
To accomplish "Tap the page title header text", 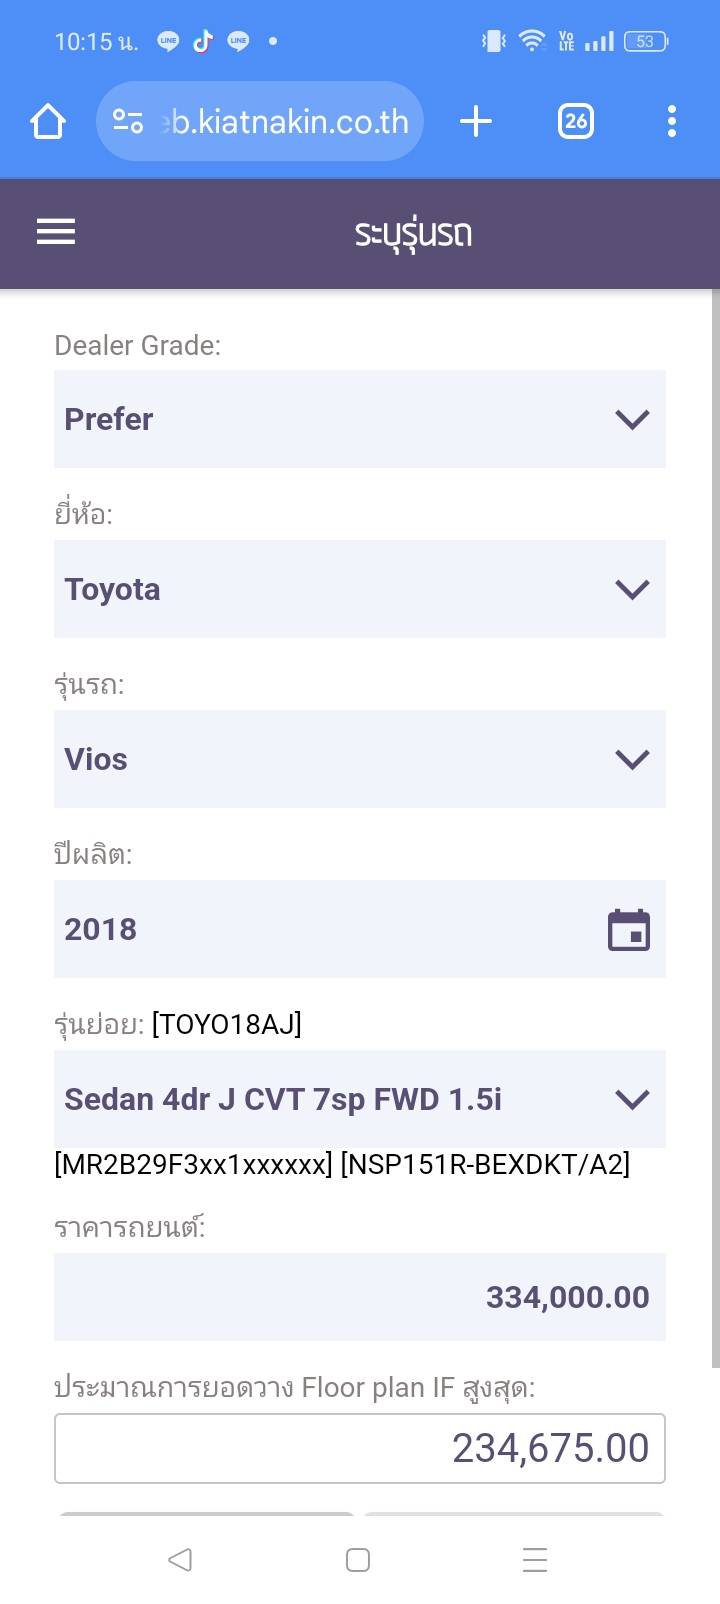I will [x=413, y=234].
